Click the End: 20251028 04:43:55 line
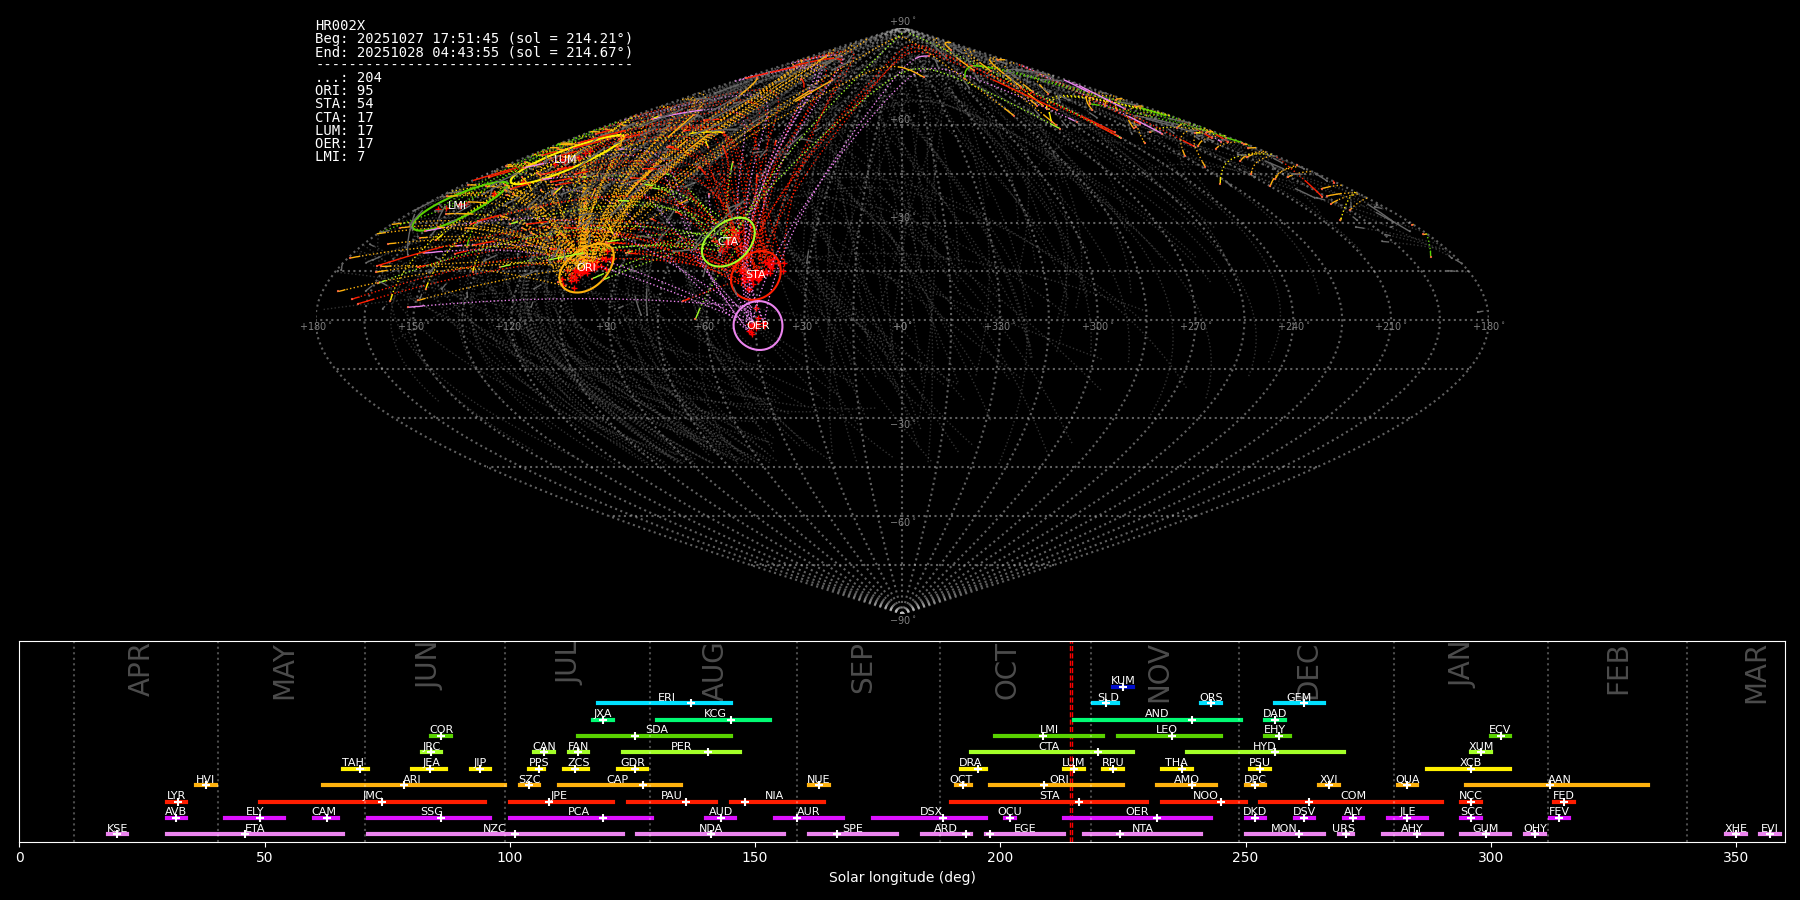This screenshot has width=1800, height=900. coord(474,52)
